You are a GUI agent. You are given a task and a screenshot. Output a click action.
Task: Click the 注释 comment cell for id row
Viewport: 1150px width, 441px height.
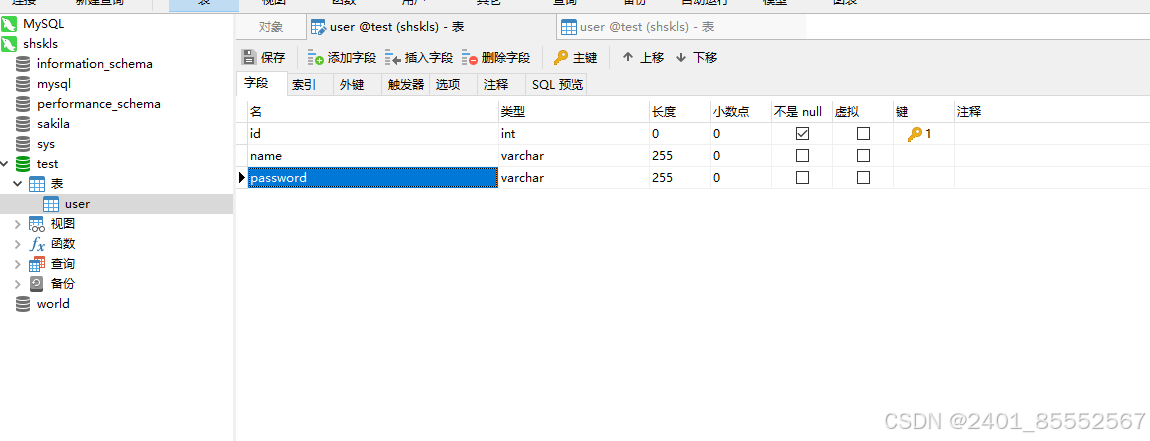(x=1051, y=134)
